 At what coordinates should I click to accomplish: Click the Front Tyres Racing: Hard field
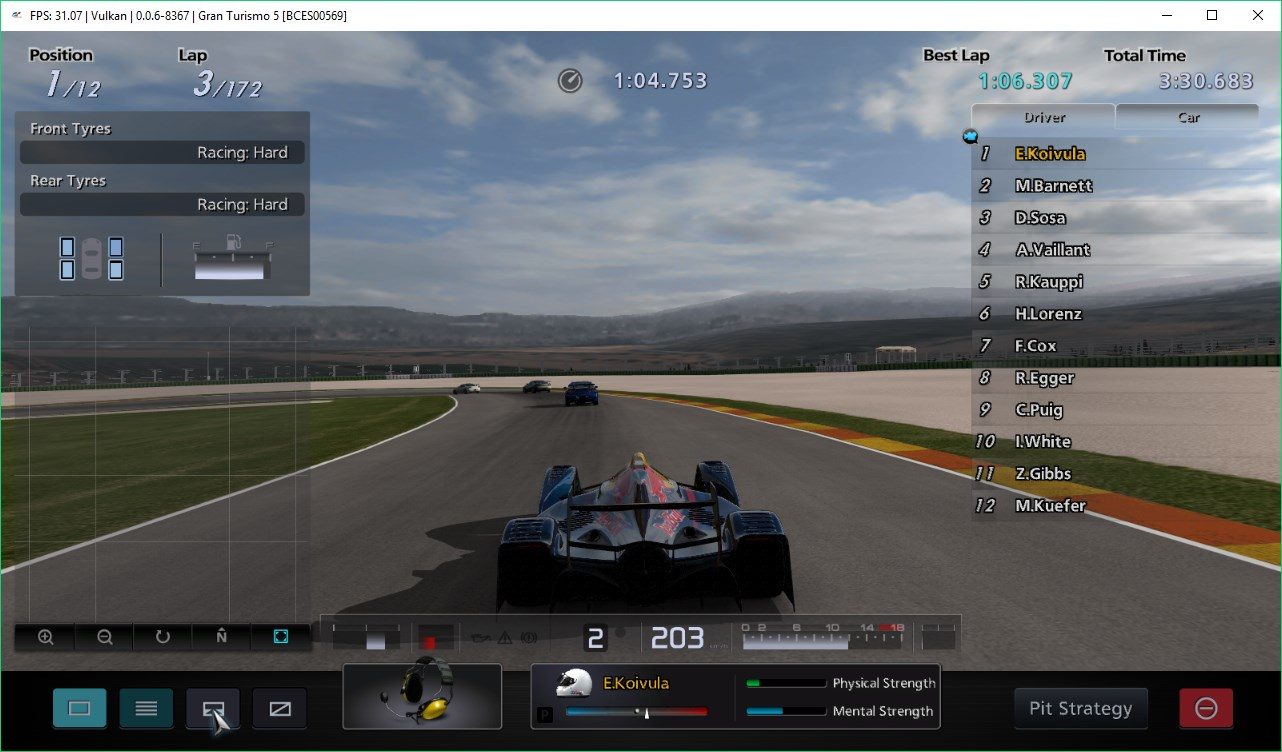coord(162,152)
